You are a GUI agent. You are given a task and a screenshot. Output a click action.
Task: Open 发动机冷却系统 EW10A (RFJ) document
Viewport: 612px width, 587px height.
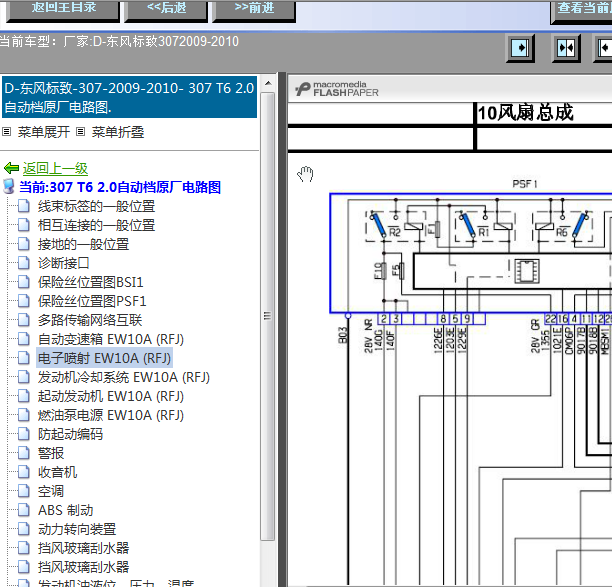[124, 377]
